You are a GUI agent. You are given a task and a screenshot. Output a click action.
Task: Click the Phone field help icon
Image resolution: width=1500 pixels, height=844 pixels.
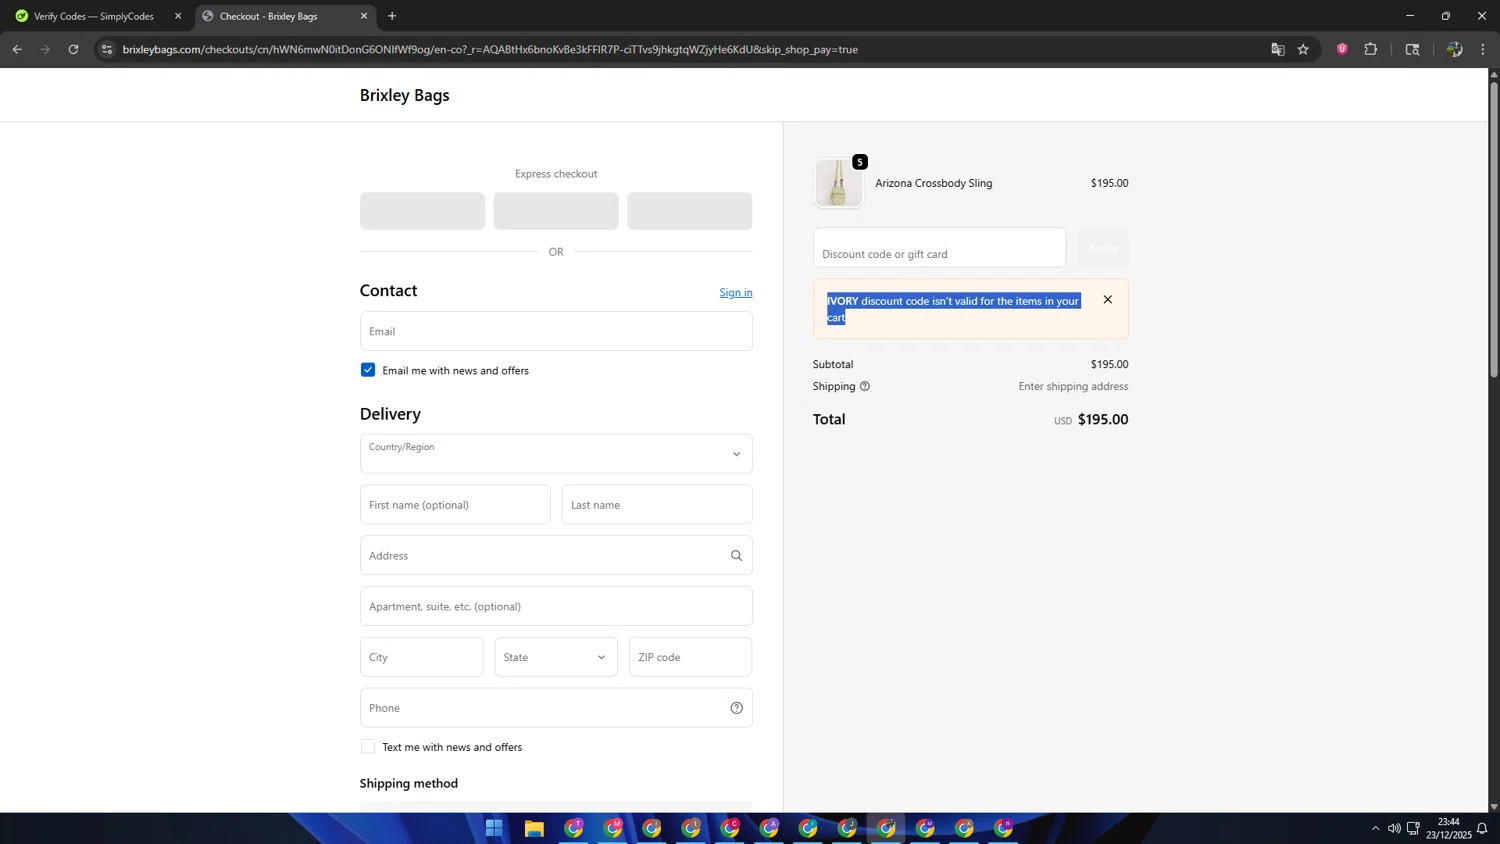tap(736, 708)
